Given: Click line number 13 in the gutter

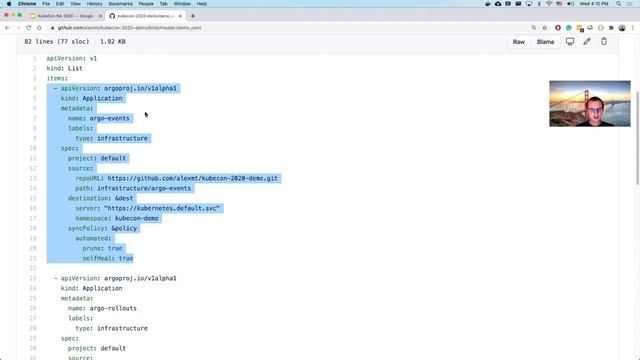Looking at the screenshot, I should pyautogui.click(x=33, y=178).
